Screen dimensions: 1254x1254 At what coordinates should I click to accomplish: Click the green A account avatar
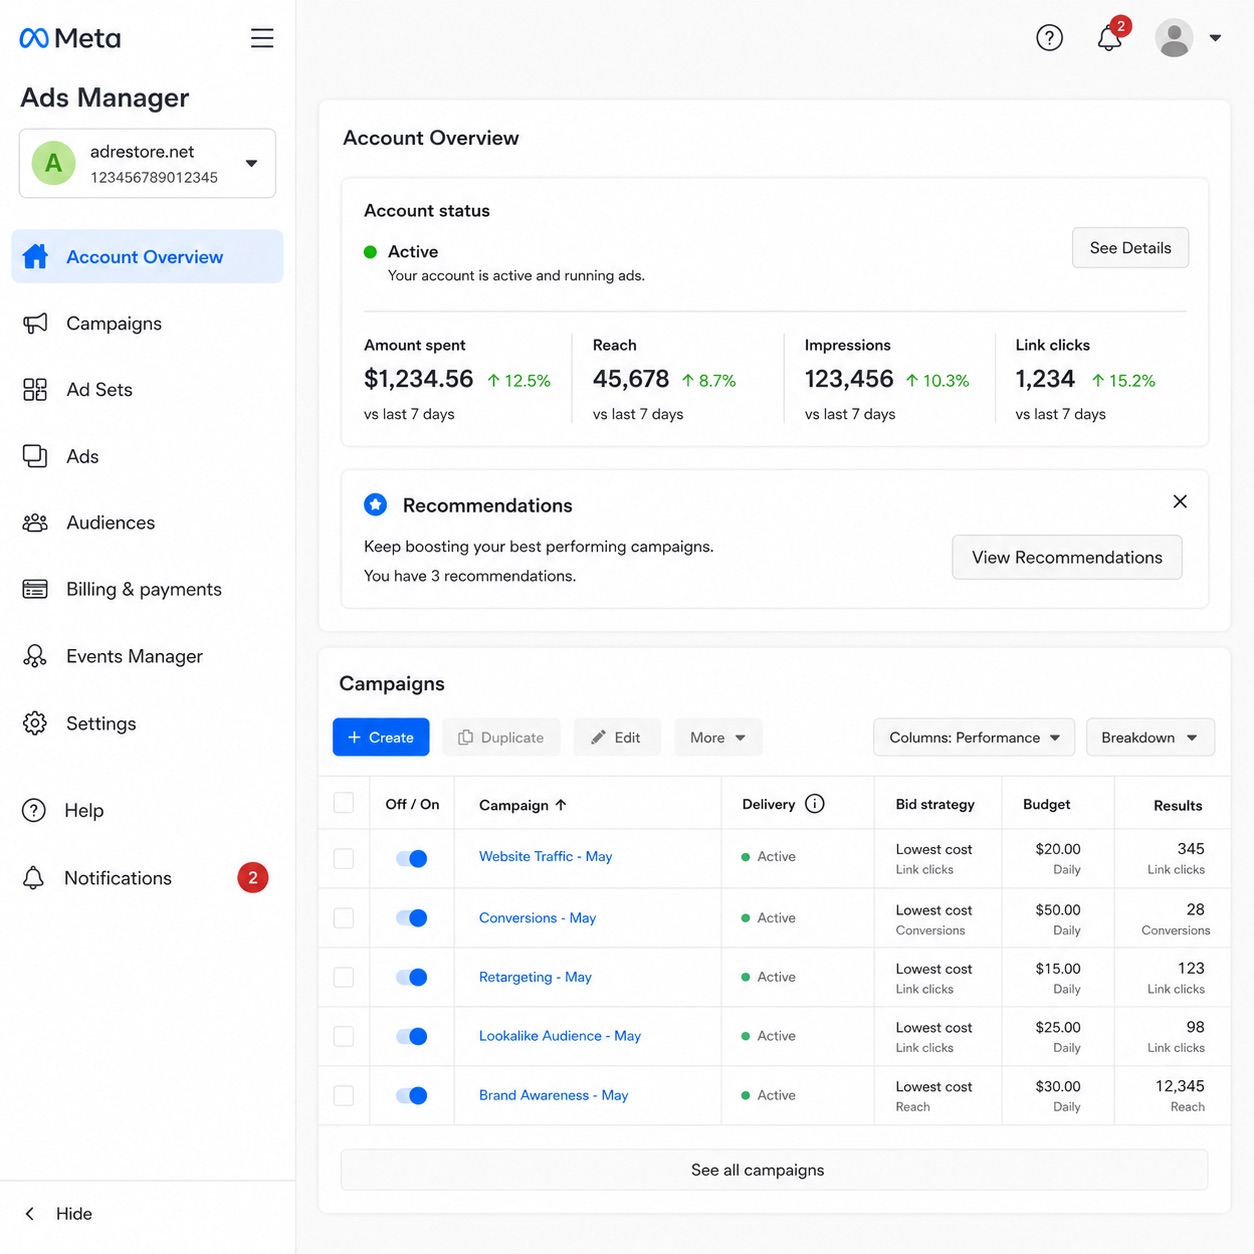coord(54,163)
